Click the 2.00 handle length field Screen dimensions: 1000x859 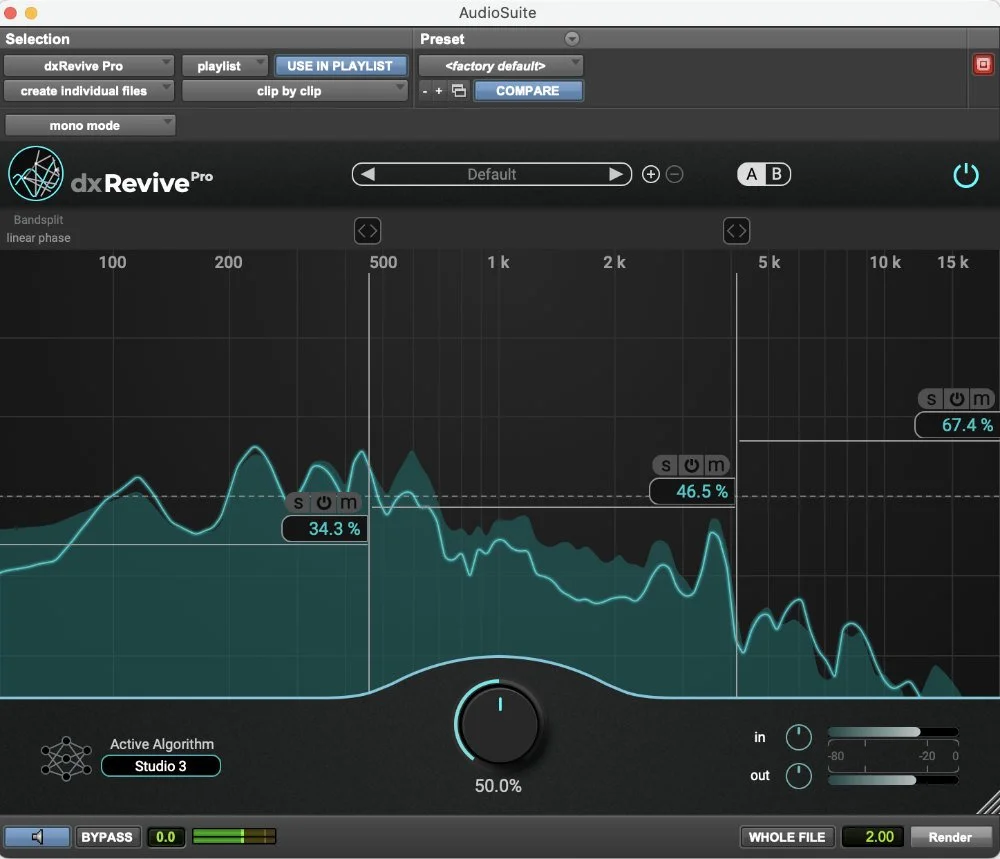pyautogui.click(x=872, y=837)
